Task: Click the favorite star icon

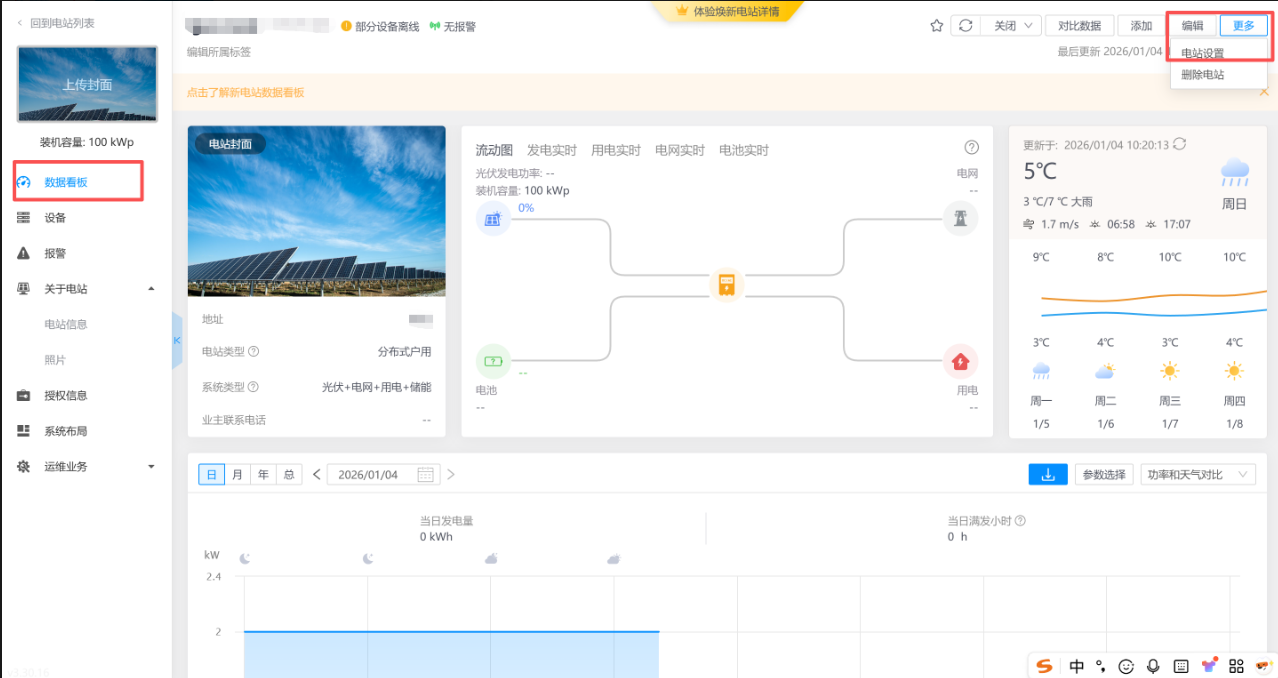Action: coord(936,26)
